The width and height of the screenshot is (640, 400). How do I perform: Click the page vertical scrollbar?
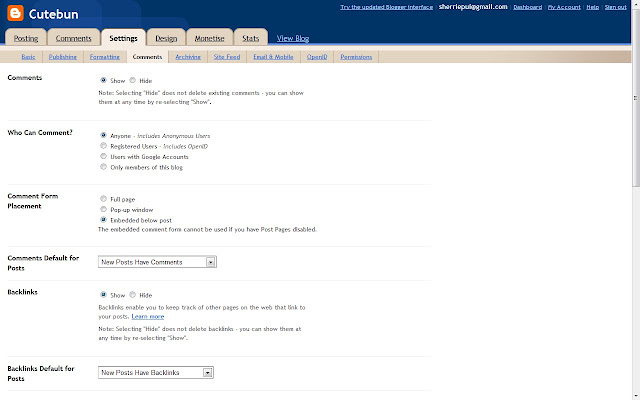tap(636, 98)
